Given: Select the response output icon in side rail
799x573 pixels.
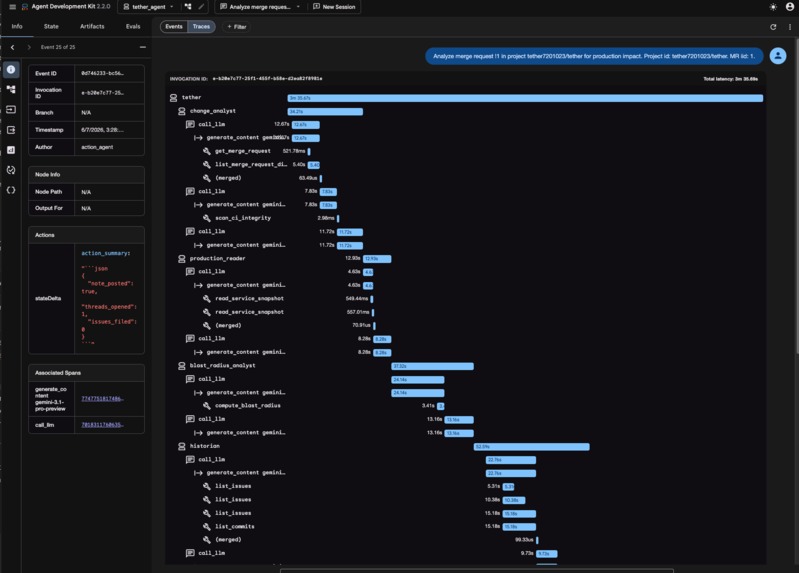Looking at the screenshot, I should pyautogui.click(x=11, y=130).
